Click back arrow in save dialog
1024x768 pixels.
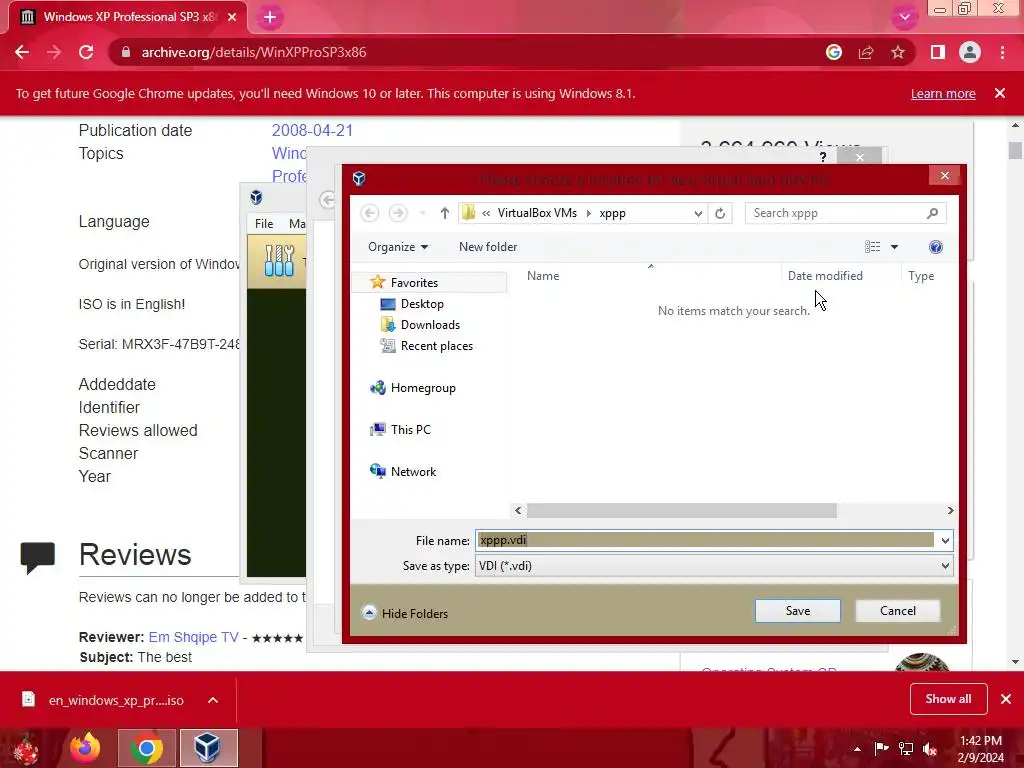click(370, 213)
